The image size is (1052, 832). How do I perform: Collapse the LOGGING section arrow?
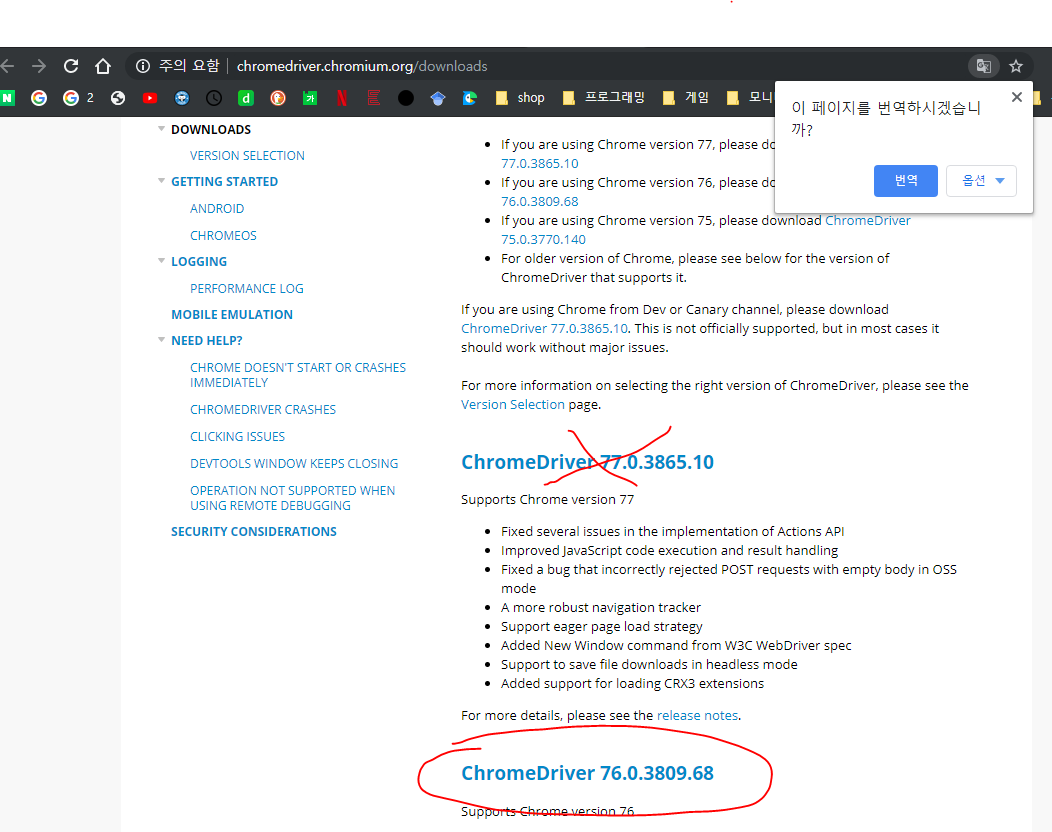point(161,260)
